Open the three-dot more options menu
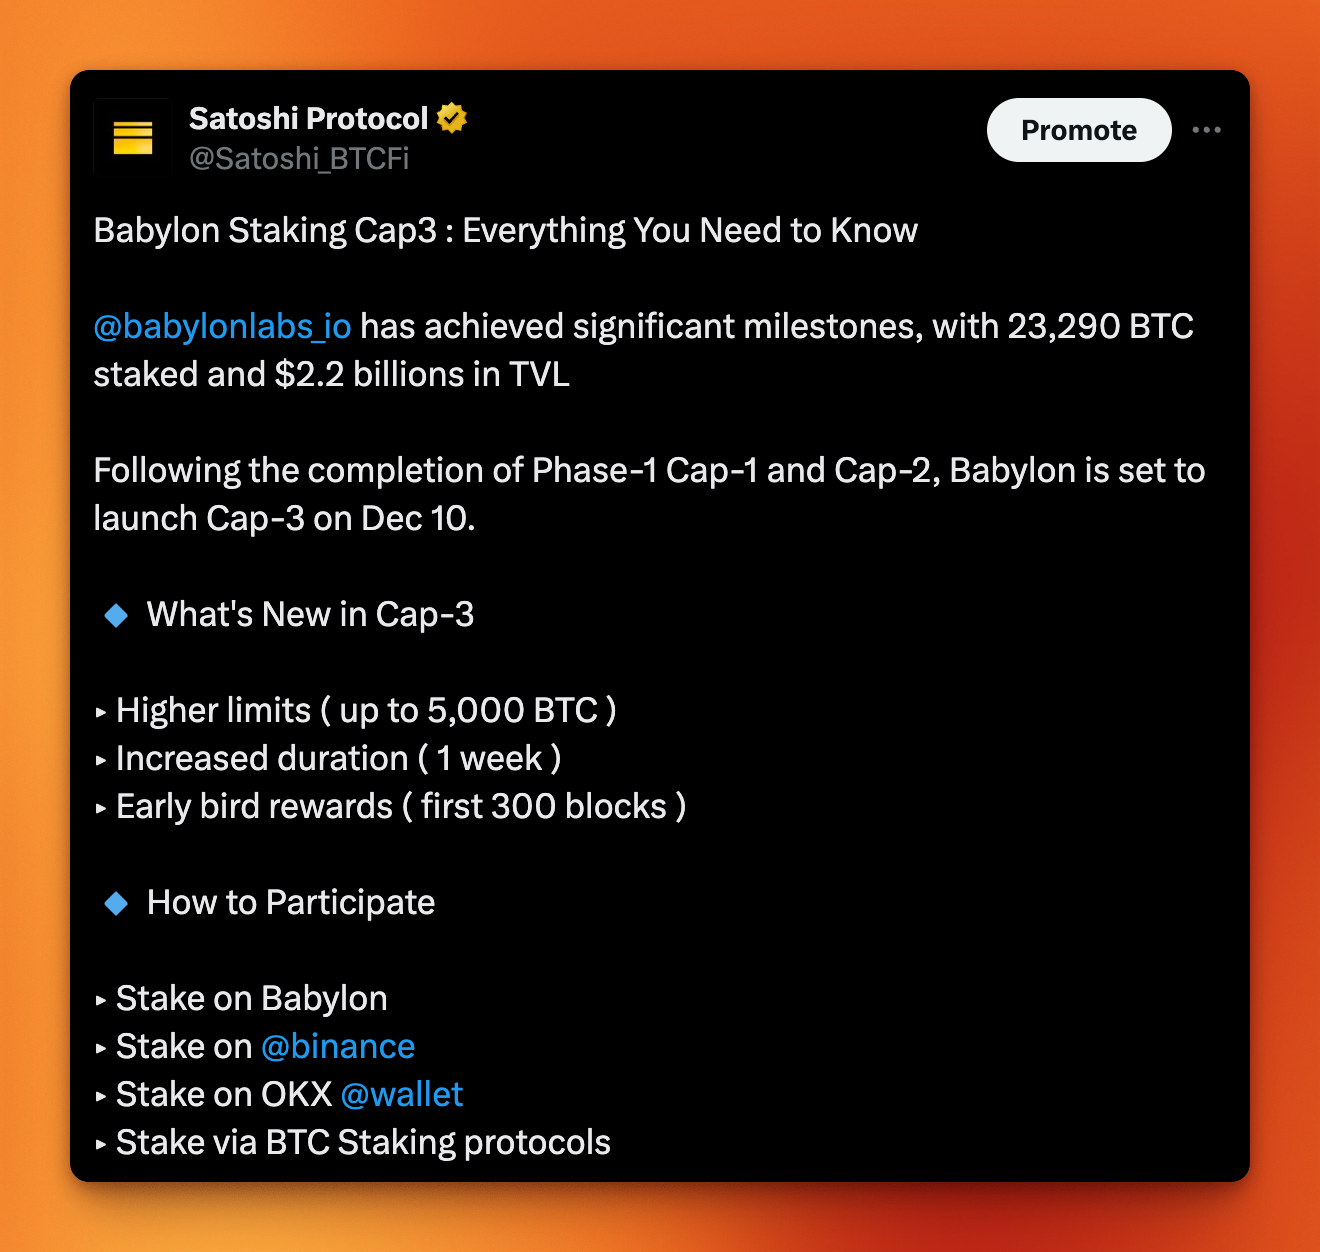The height and width of the screenshot is (1252, 1320). pyautogui.click(x=1207, y=130)
